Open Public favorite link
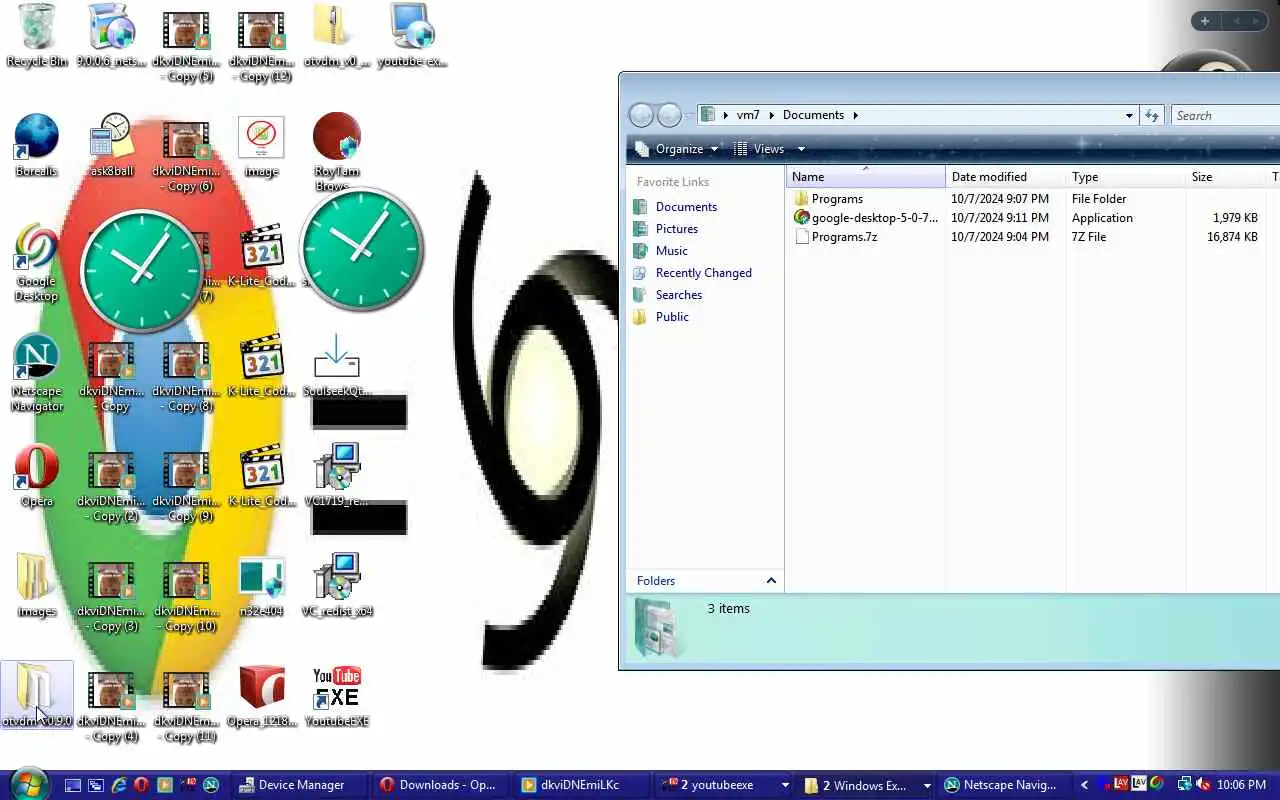This screenshot has height=800, width=1280. [672, 317]
